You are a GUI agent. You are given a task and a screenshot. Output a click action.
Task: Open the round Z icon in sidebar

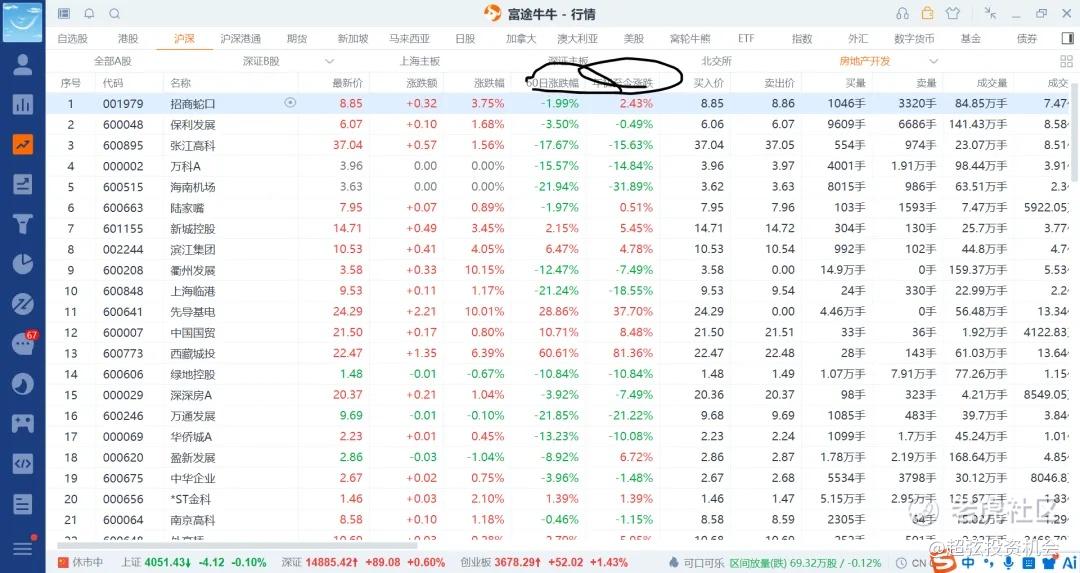23,304
